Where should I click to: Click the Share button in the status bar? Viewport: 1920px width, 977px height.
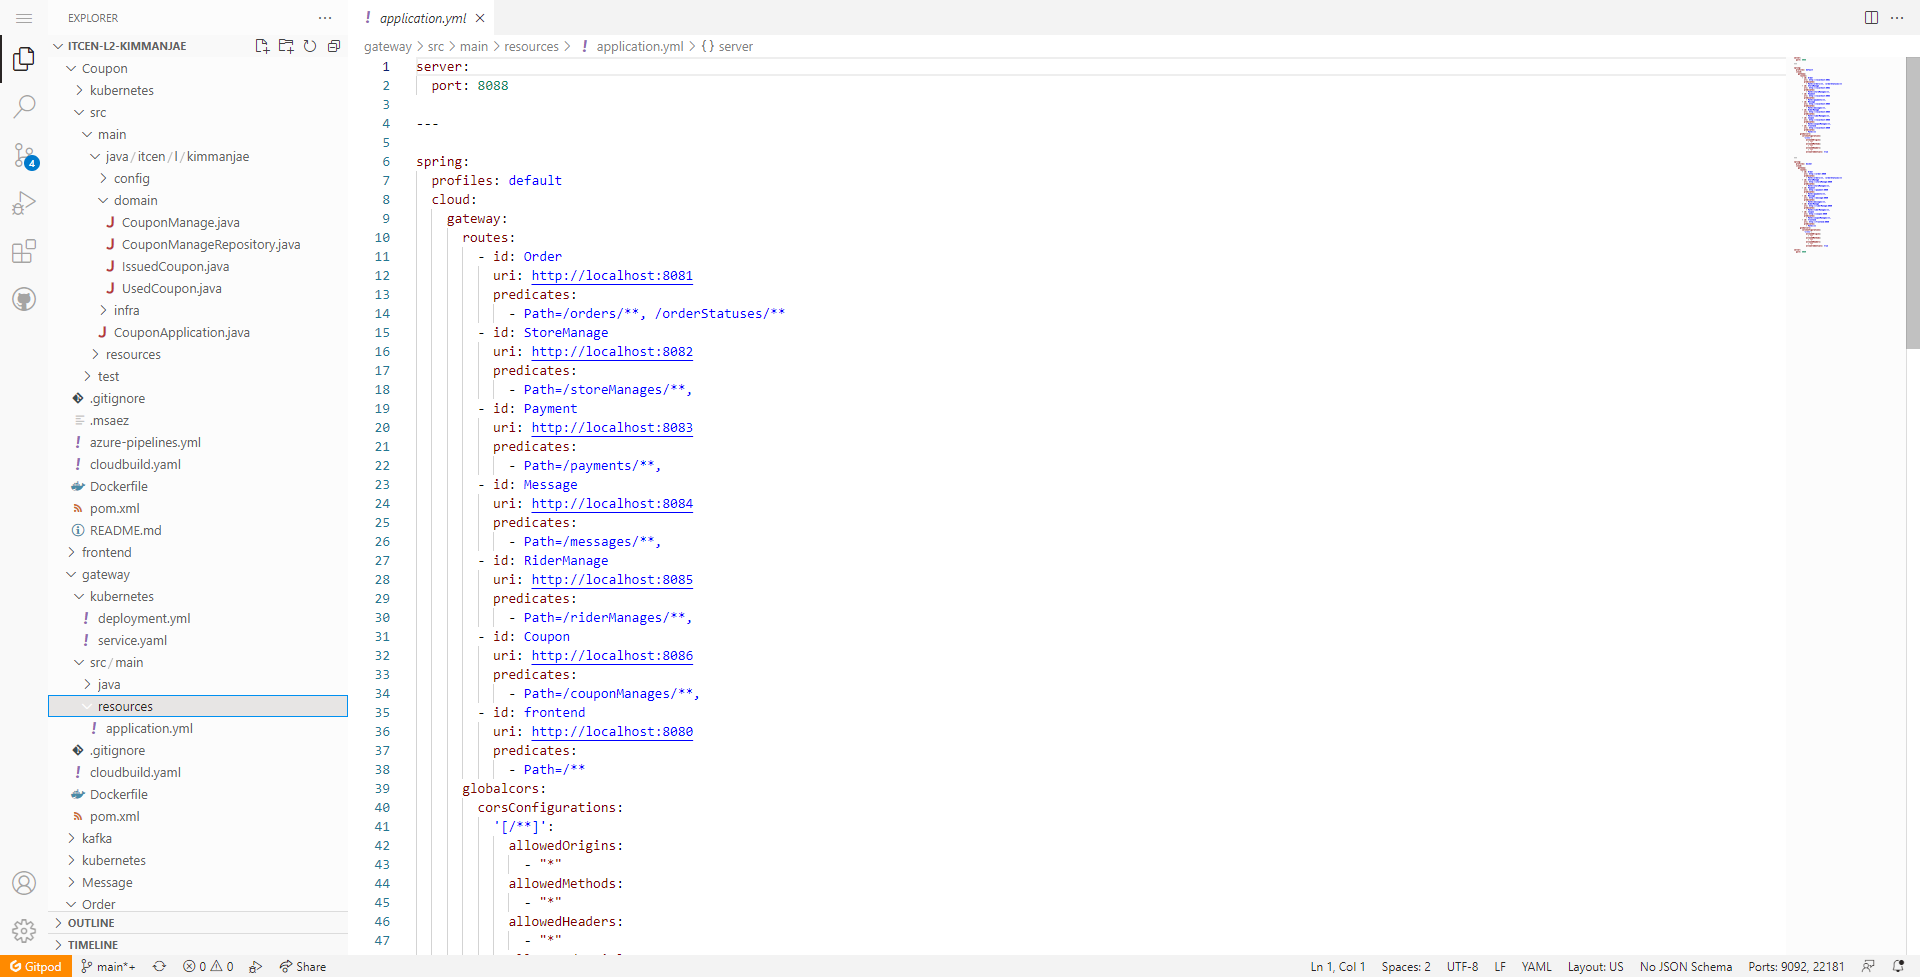[x=303, y=966]
